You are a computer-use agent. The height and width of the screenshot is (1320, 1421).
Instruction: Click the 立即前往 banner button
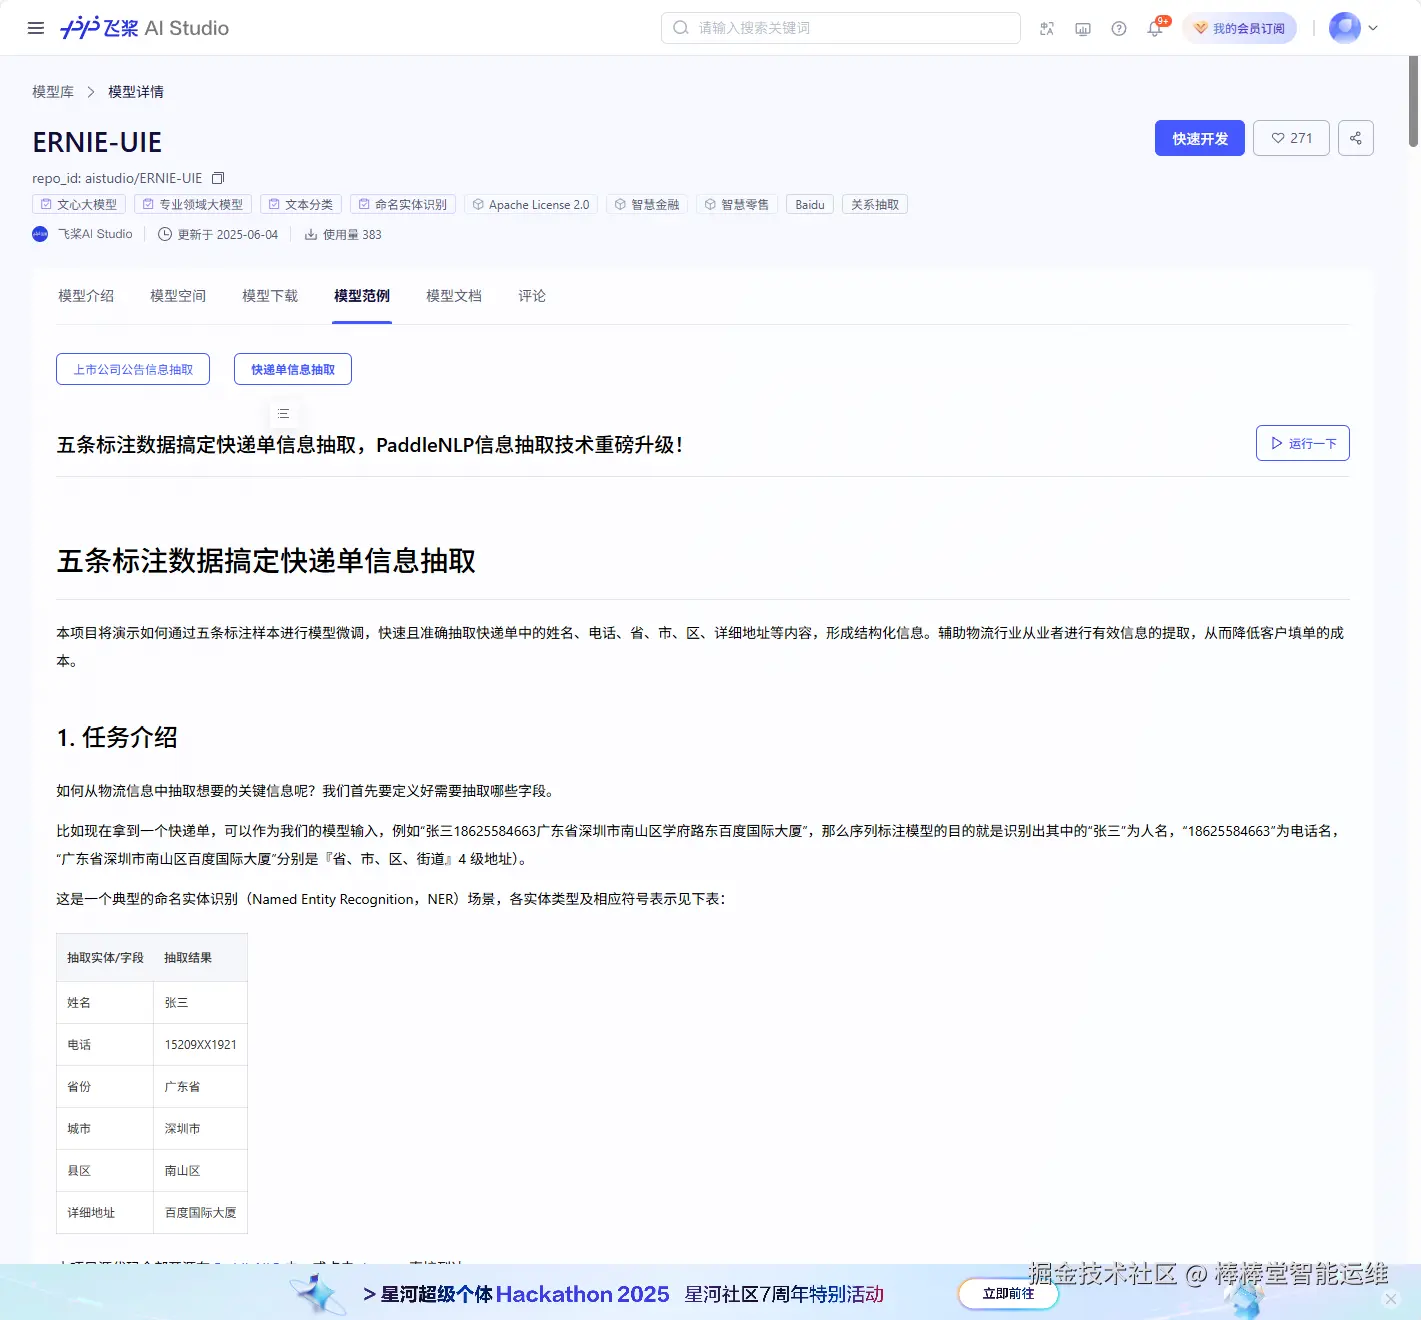point(1008,1293)
